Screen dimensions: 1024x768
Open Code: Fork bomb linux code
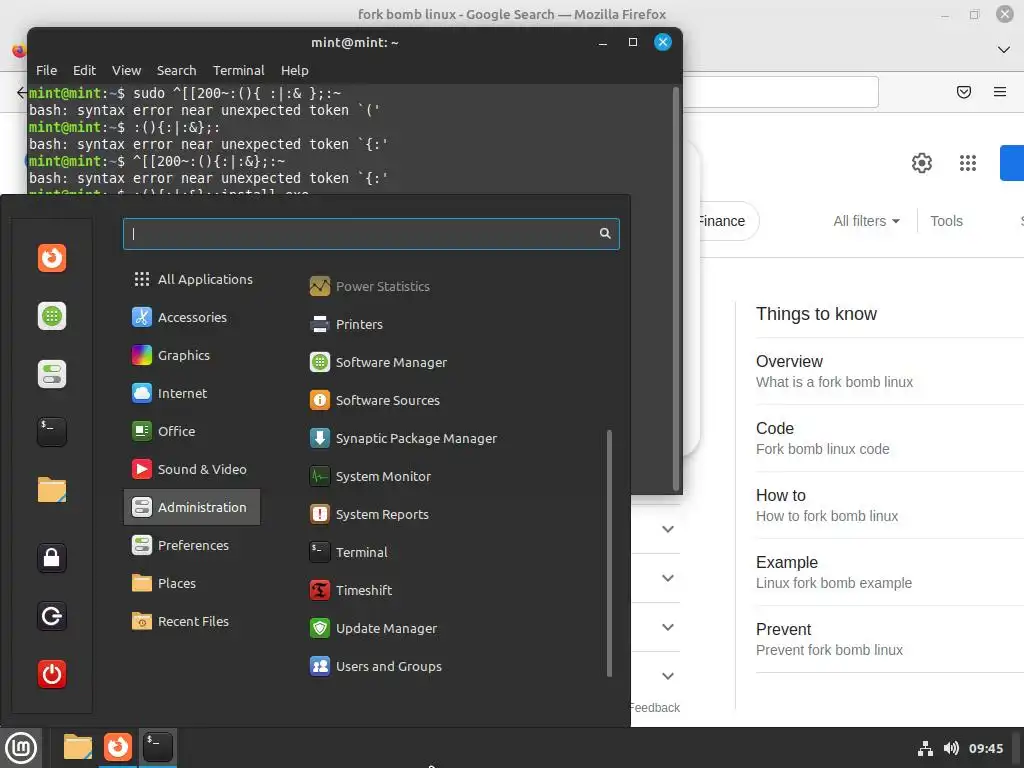889,438
